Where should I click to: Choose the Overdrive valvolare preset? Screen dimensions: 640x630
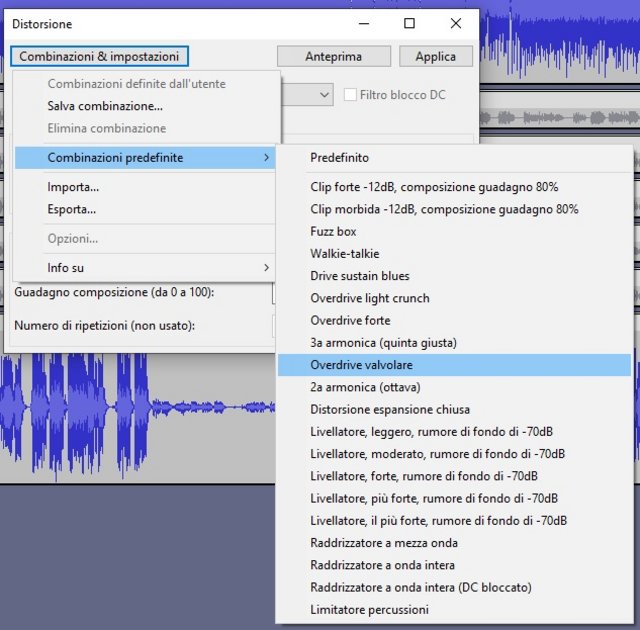tap(361, 365)
